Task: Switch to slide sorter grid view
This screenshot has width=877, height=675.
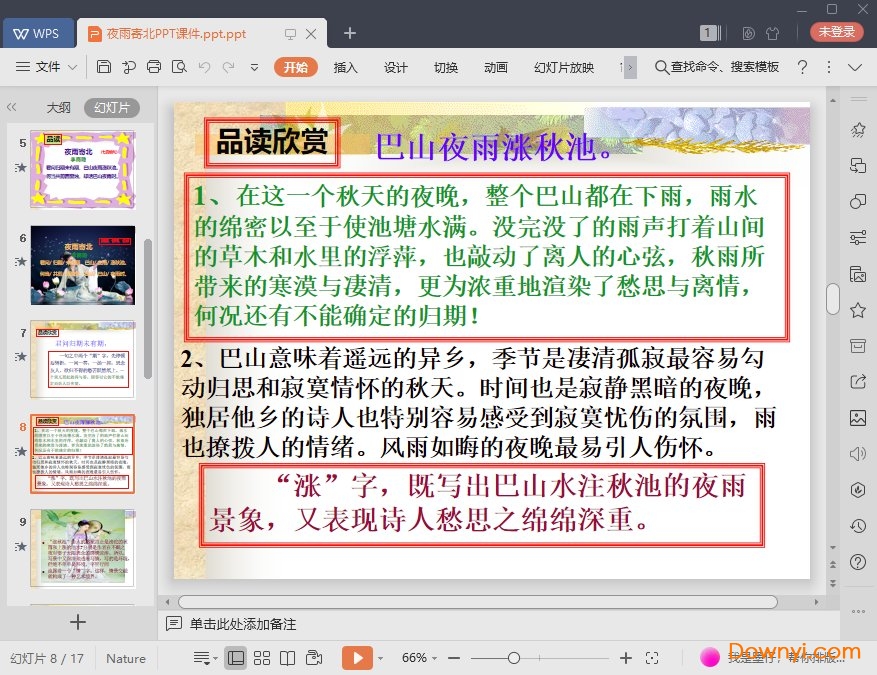Action: pos(262,658)
